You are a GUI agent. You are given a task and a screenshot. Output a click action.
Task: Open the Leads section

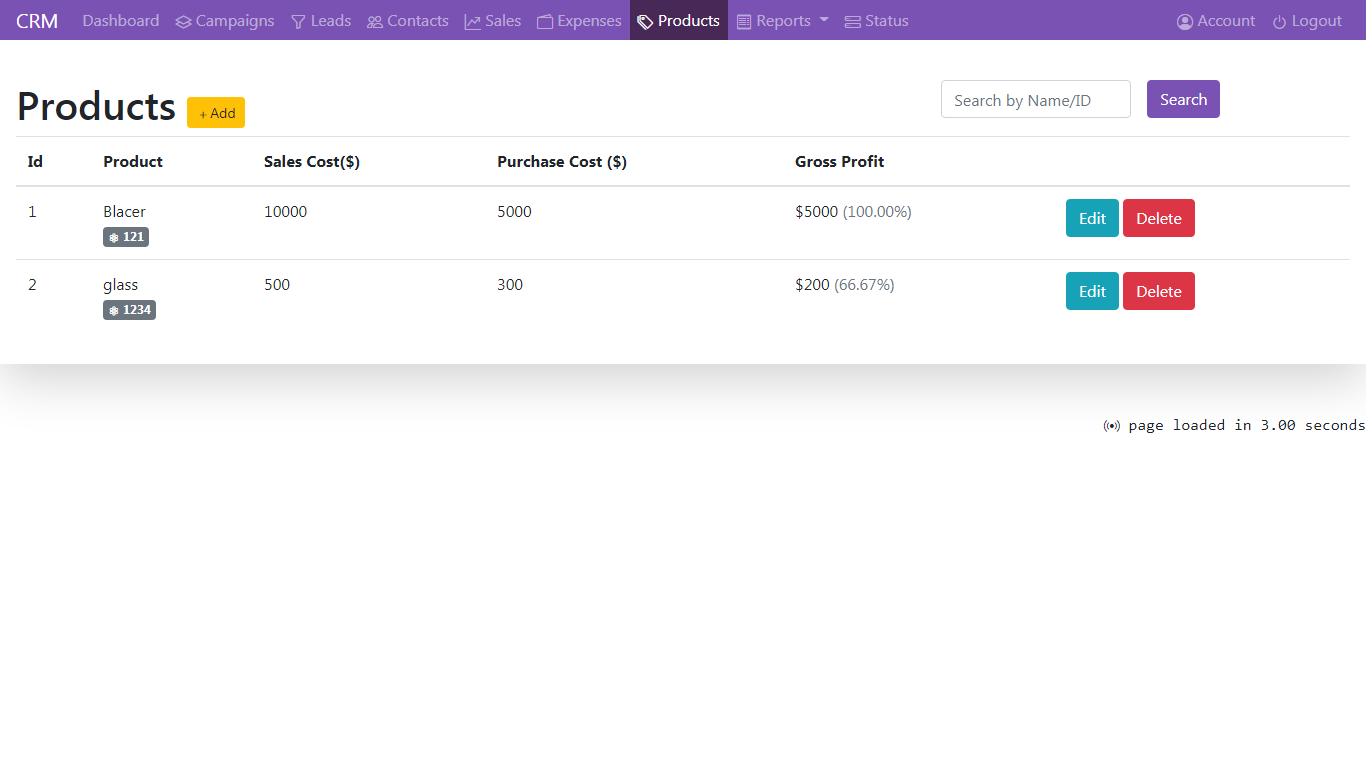click(x=321, y=21)
